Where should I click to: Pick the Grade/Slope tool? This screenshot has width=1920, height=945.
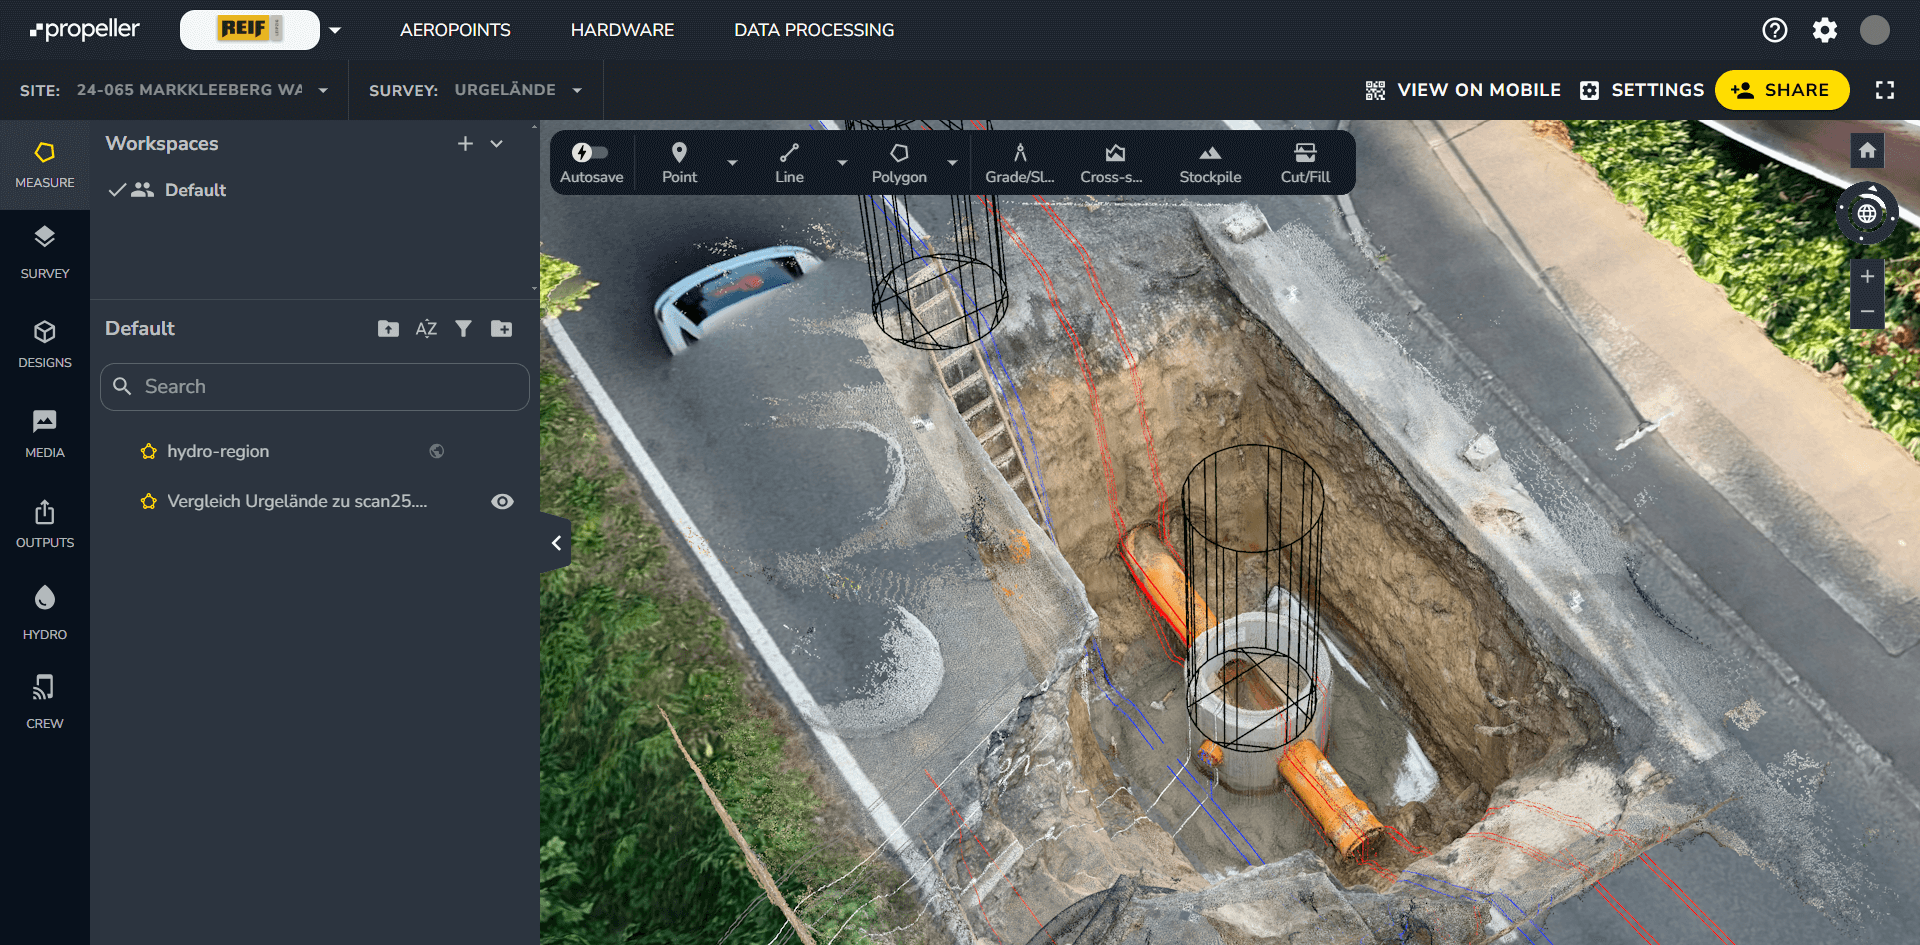[1019, 163]
